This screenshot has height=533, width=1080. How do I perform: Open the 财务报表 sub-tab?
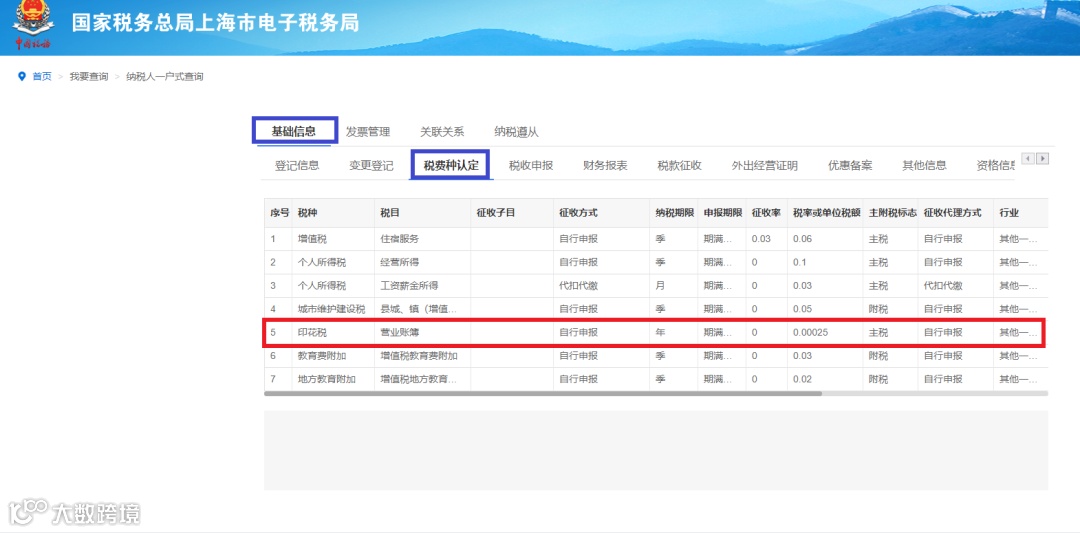pyautogui.click(x=605, y=165)
